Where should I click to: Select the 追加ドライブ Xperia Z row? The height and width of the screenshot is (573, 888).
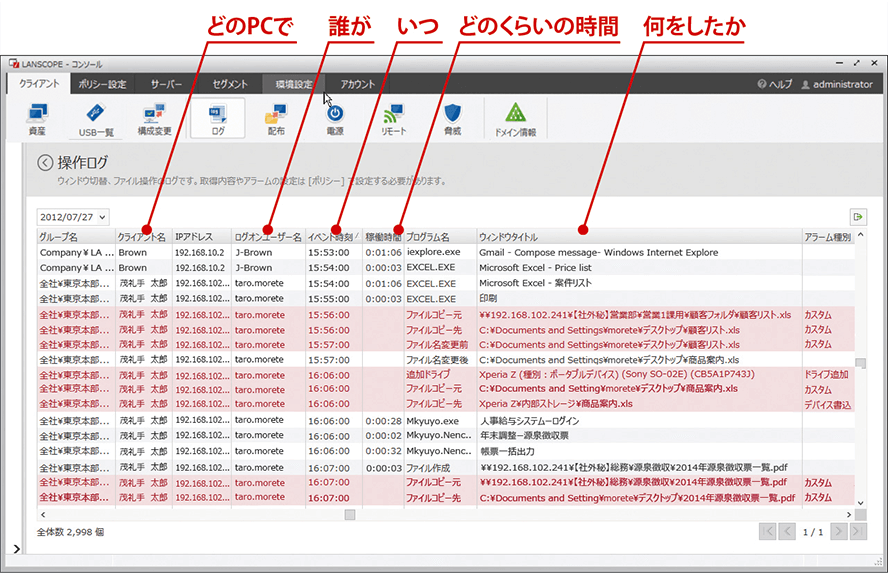point(446,375)
